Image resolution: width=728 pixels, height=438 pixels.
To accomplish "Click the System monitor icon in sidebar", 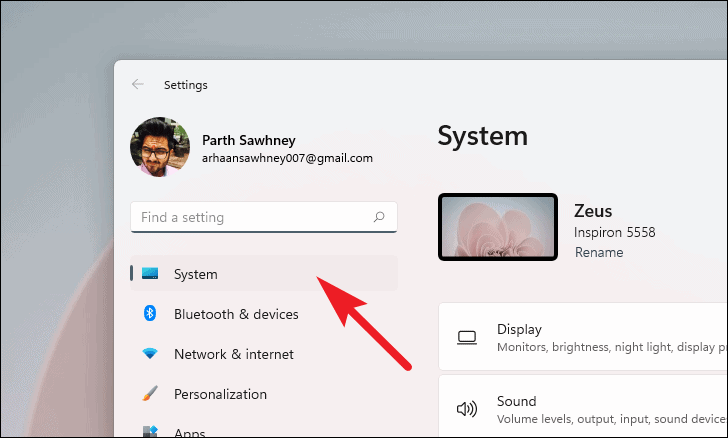I will (x=150, y=274).
